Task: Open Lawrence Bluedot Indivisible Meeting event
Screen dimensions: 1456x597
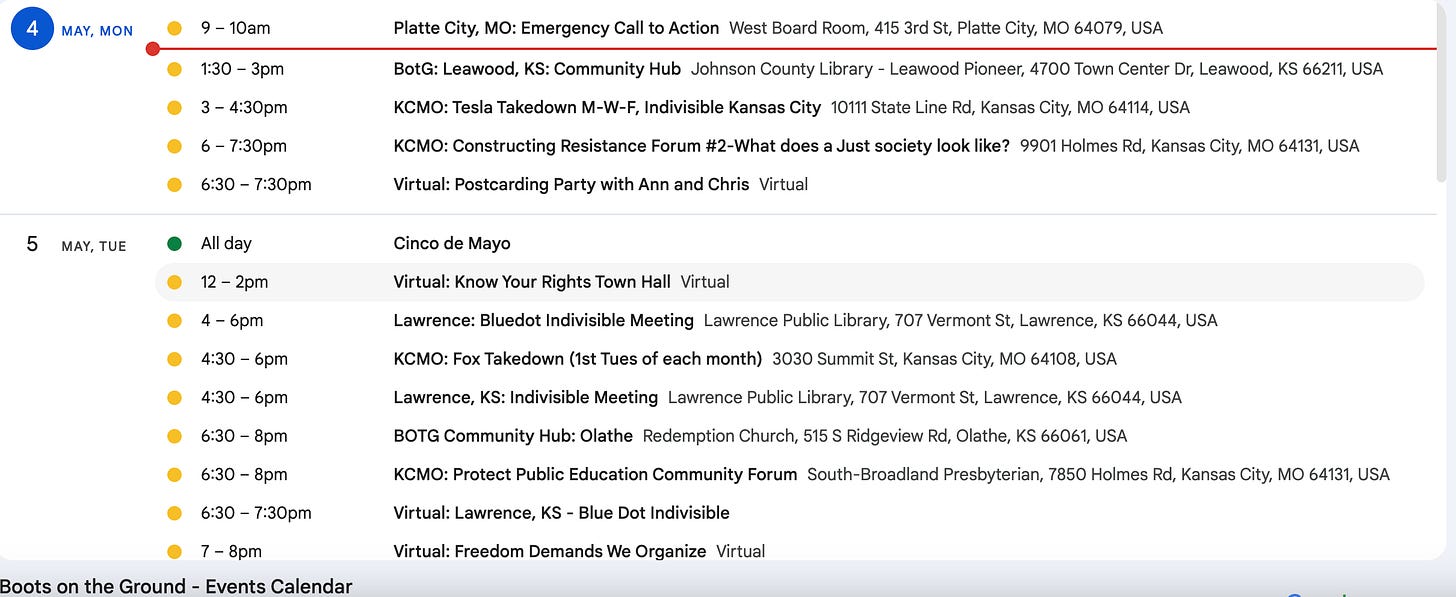Action: point(790,320)
